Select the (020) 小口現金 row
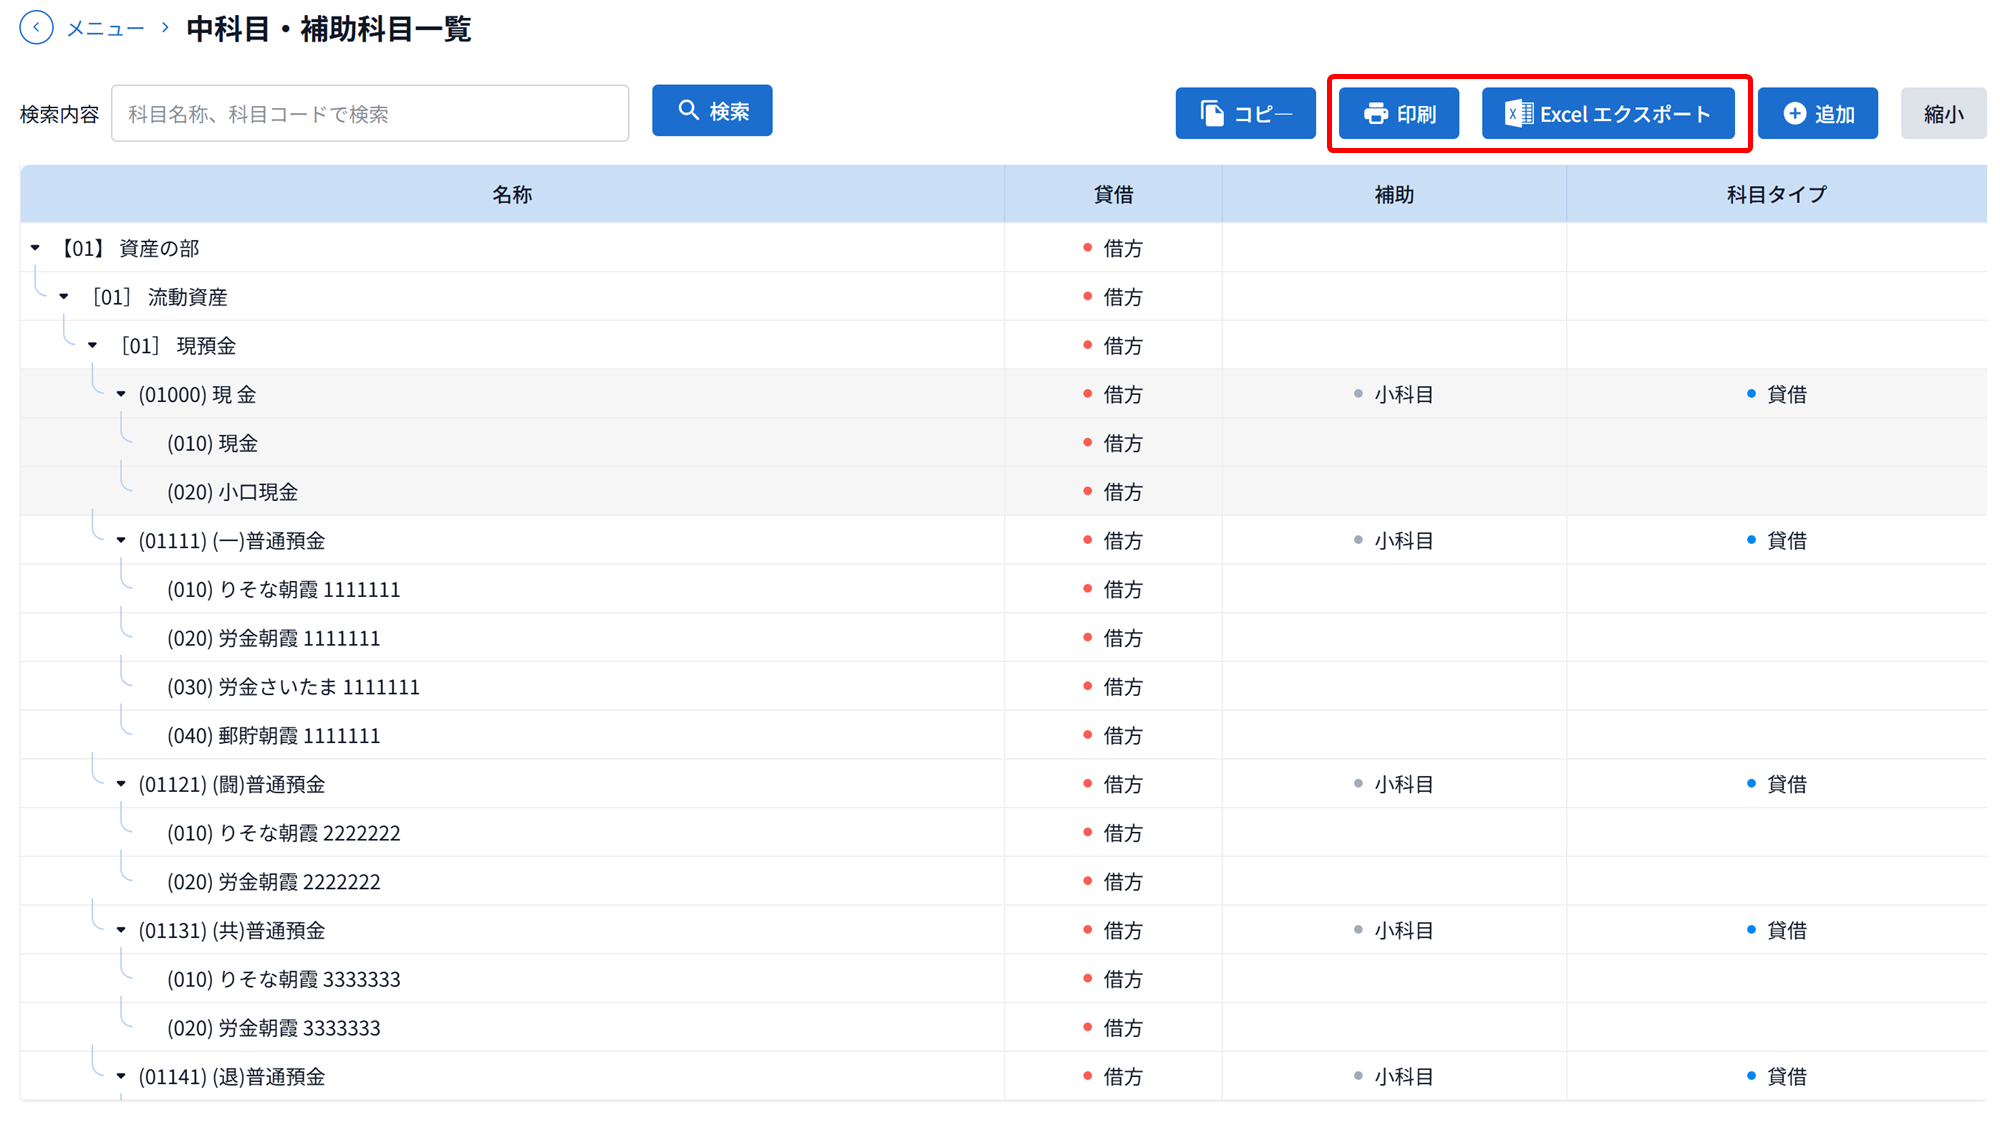Screen dimensions: 2000x1125 pyautogui.click(x=1003, y=492)
